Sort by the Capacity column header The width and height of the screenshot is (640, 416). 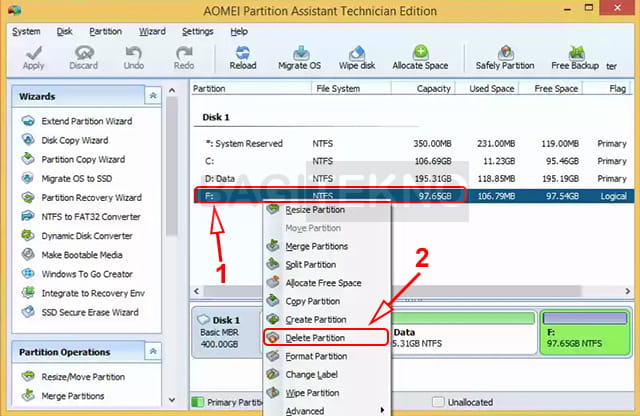(423, 89)
